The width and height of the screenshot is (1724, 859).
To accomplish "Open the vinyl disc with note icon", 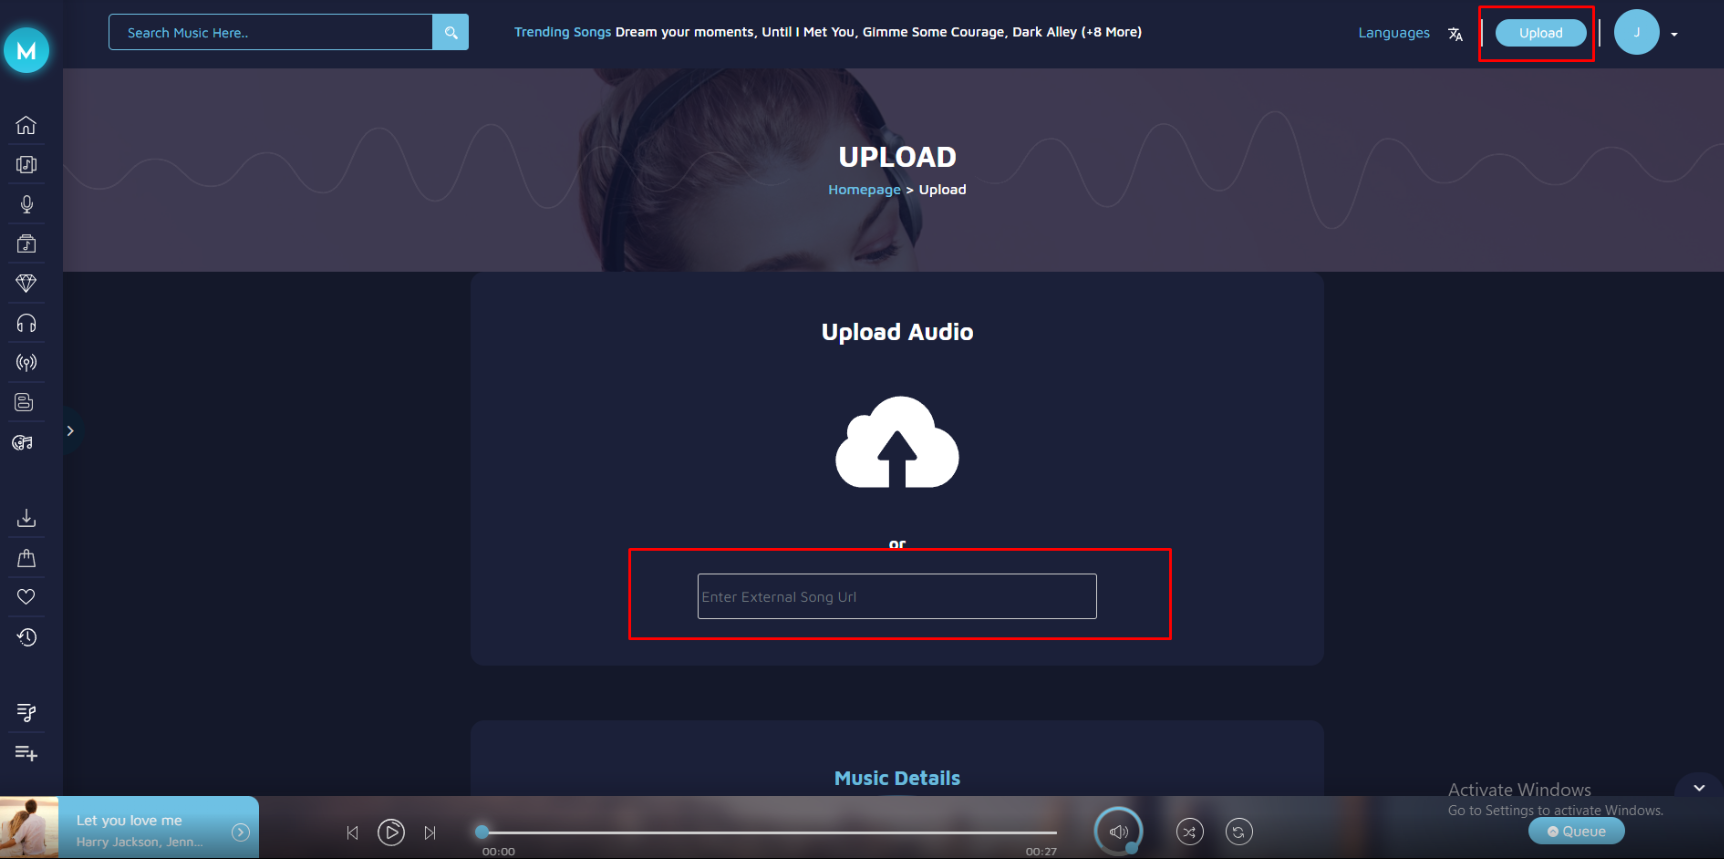I will coord(22,442).
